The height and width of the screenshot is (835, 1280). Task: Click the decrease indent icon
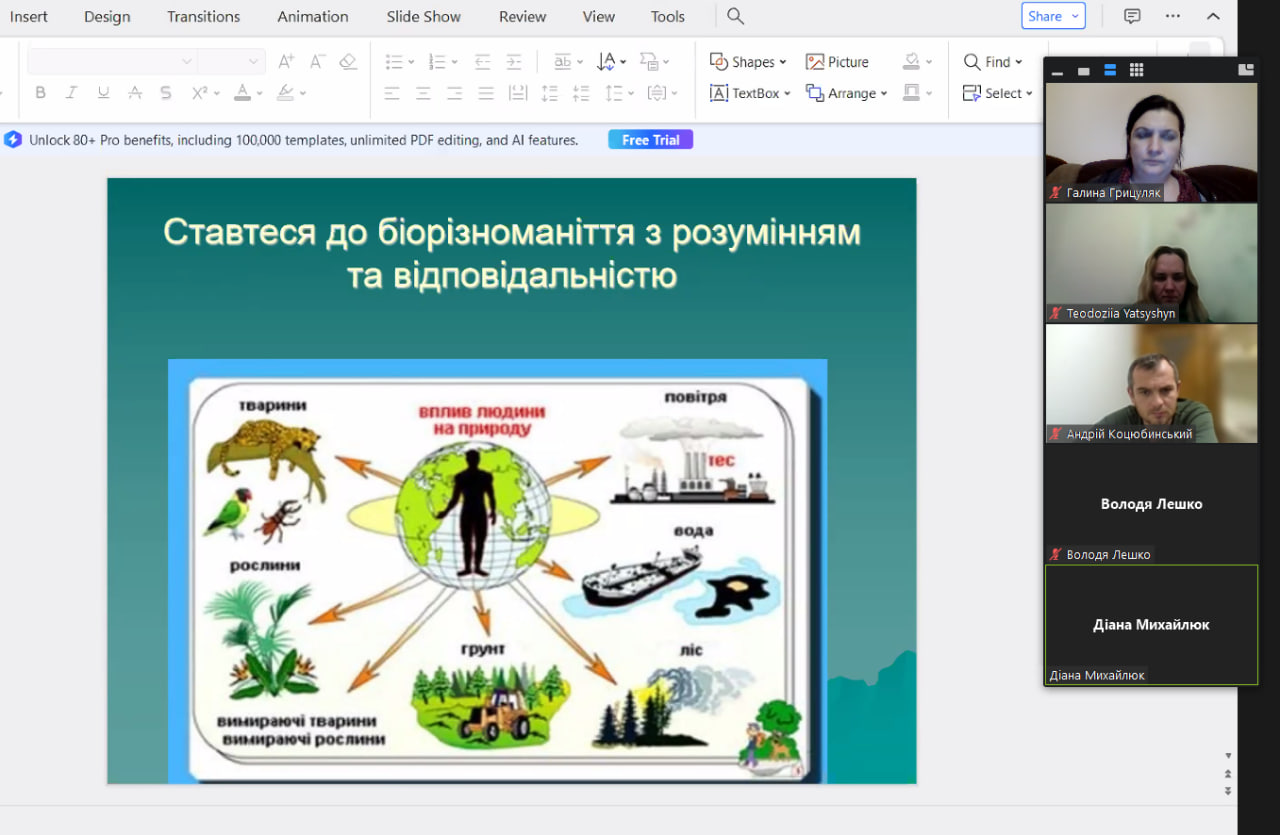482,62
